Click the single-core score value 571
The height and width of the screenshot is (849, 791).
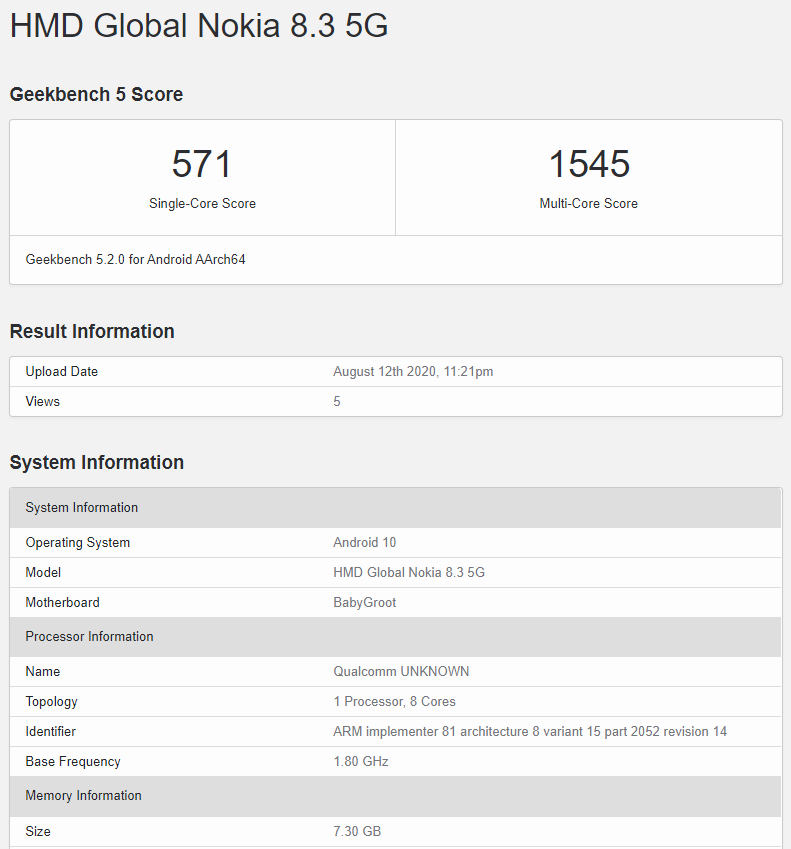(202, 164)
